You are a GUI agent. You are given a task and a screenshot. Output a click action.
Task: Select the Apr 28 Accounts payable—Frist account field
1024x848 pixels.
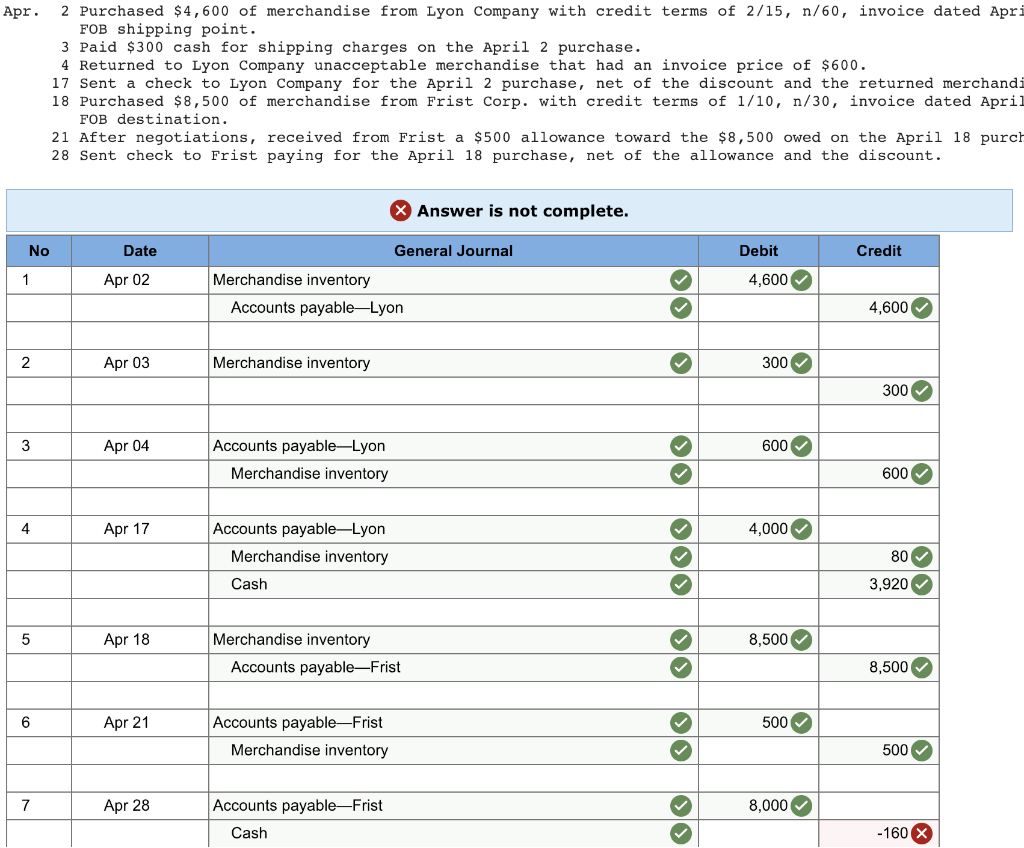click(x=453, y=806)
